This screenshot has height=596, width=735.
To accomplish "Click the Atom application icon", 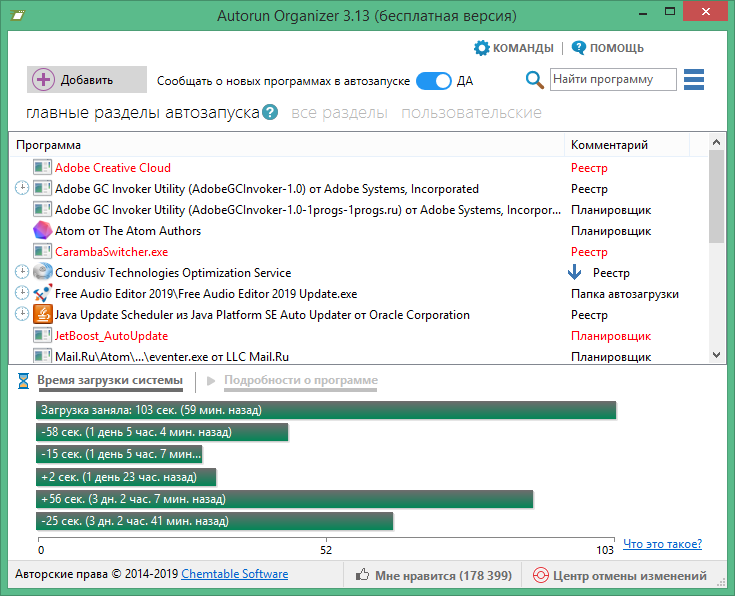I will (x=42, y=230).
